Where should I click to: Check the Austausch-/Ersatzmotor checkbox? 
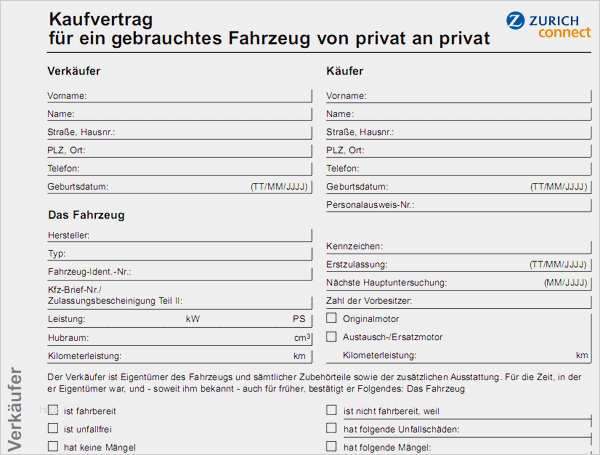(332, 337)
